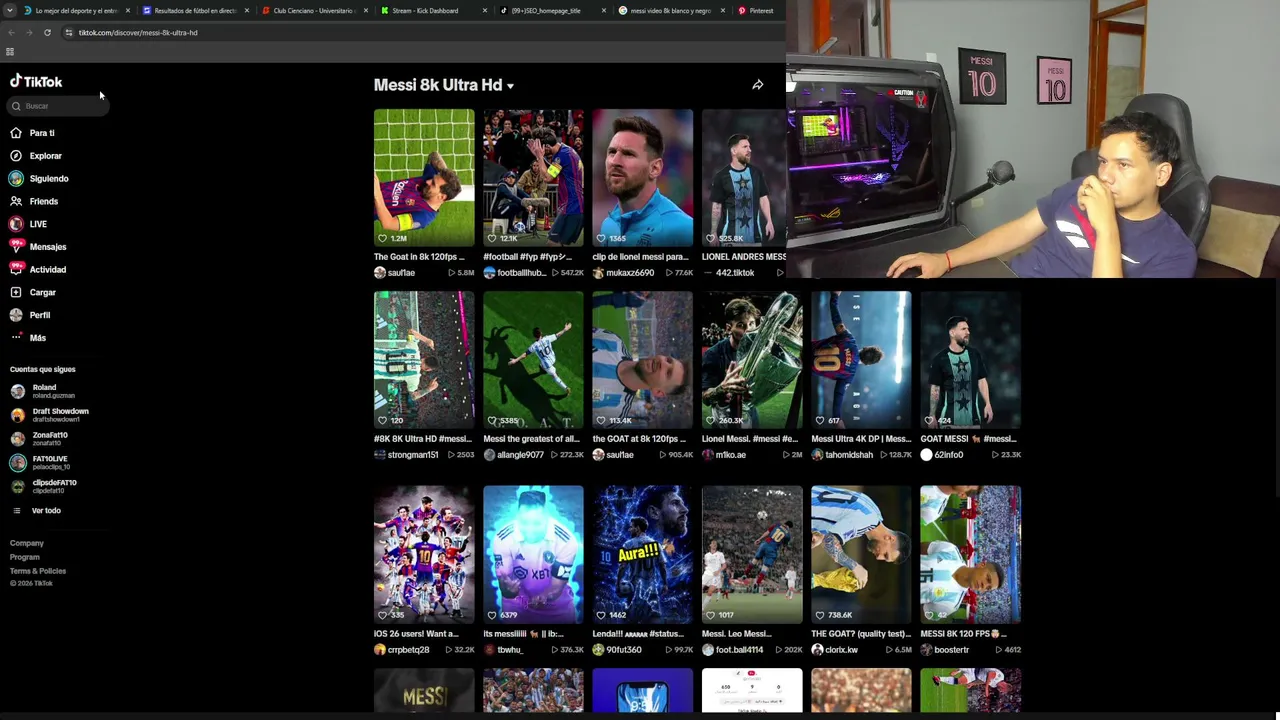Switch to the Resultados de fútbol tab

[x=195, y=11]
